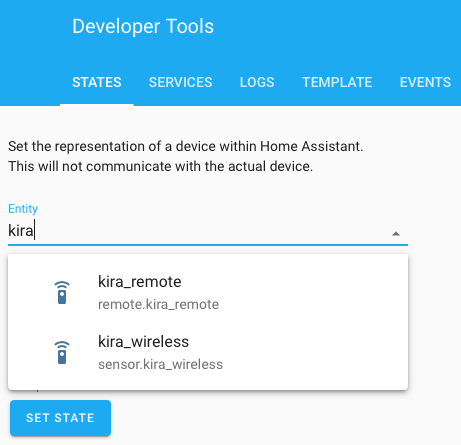Open the TEMPLATE tab
This screenshot has width=461, height=445.
337,82
